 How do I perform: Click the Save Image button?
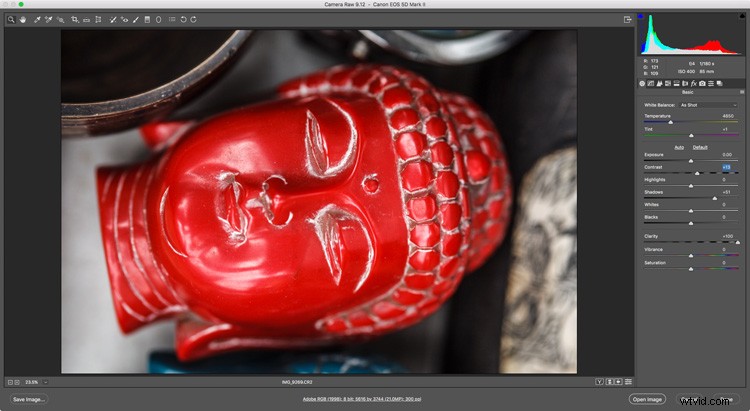29,399
